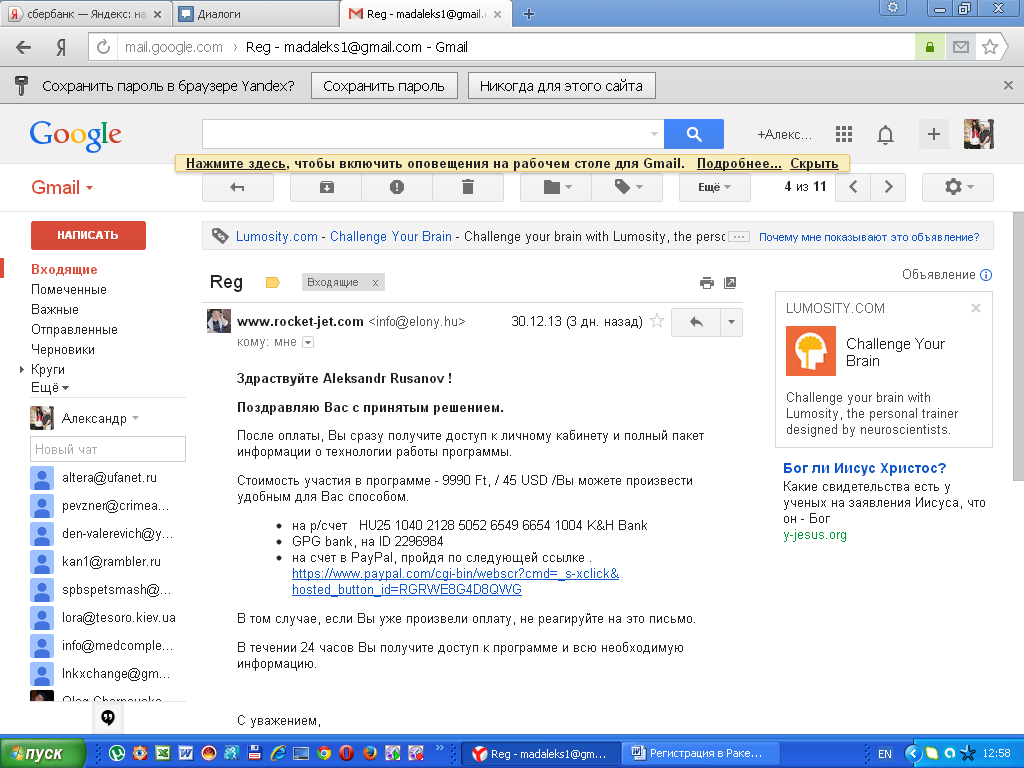Viewport: 1024px width, 768px height.
Task: Open the settings gear menu
Action: pos(957,187)
